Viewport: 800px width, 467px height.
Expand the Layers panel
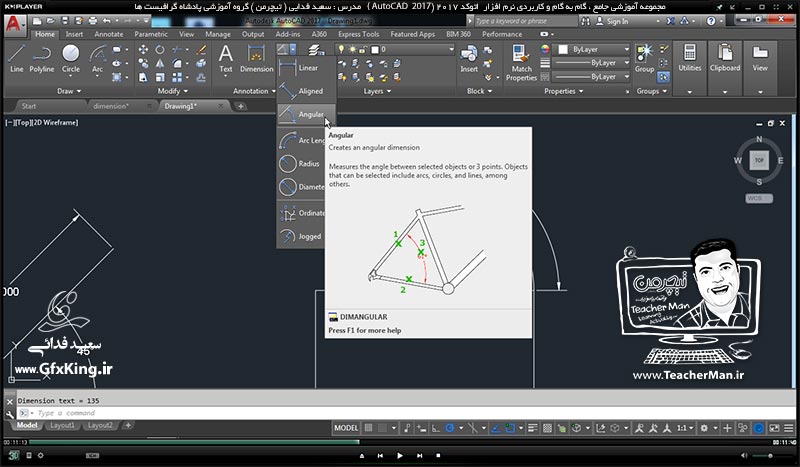[x=377, y=91]
